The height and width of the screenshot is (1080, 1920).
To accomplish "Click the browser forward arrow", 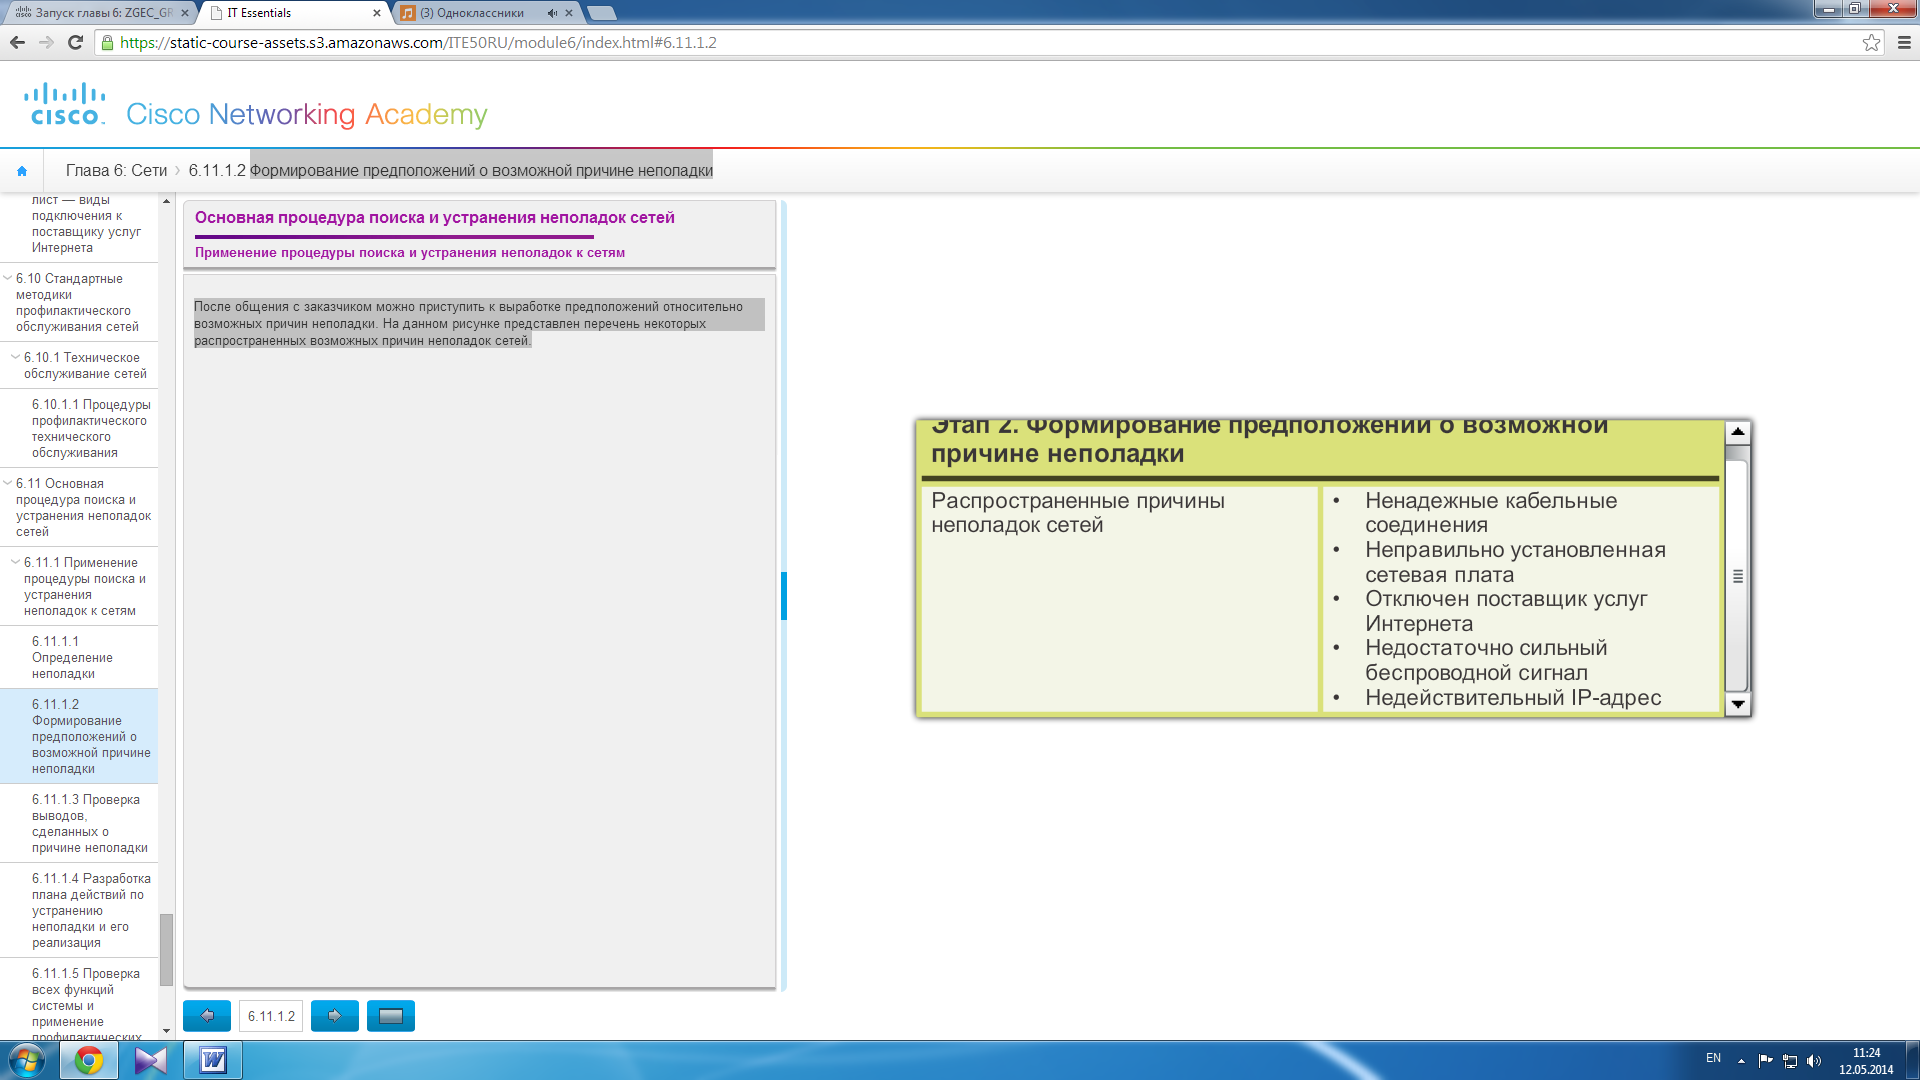I will [x=46, y=42].
